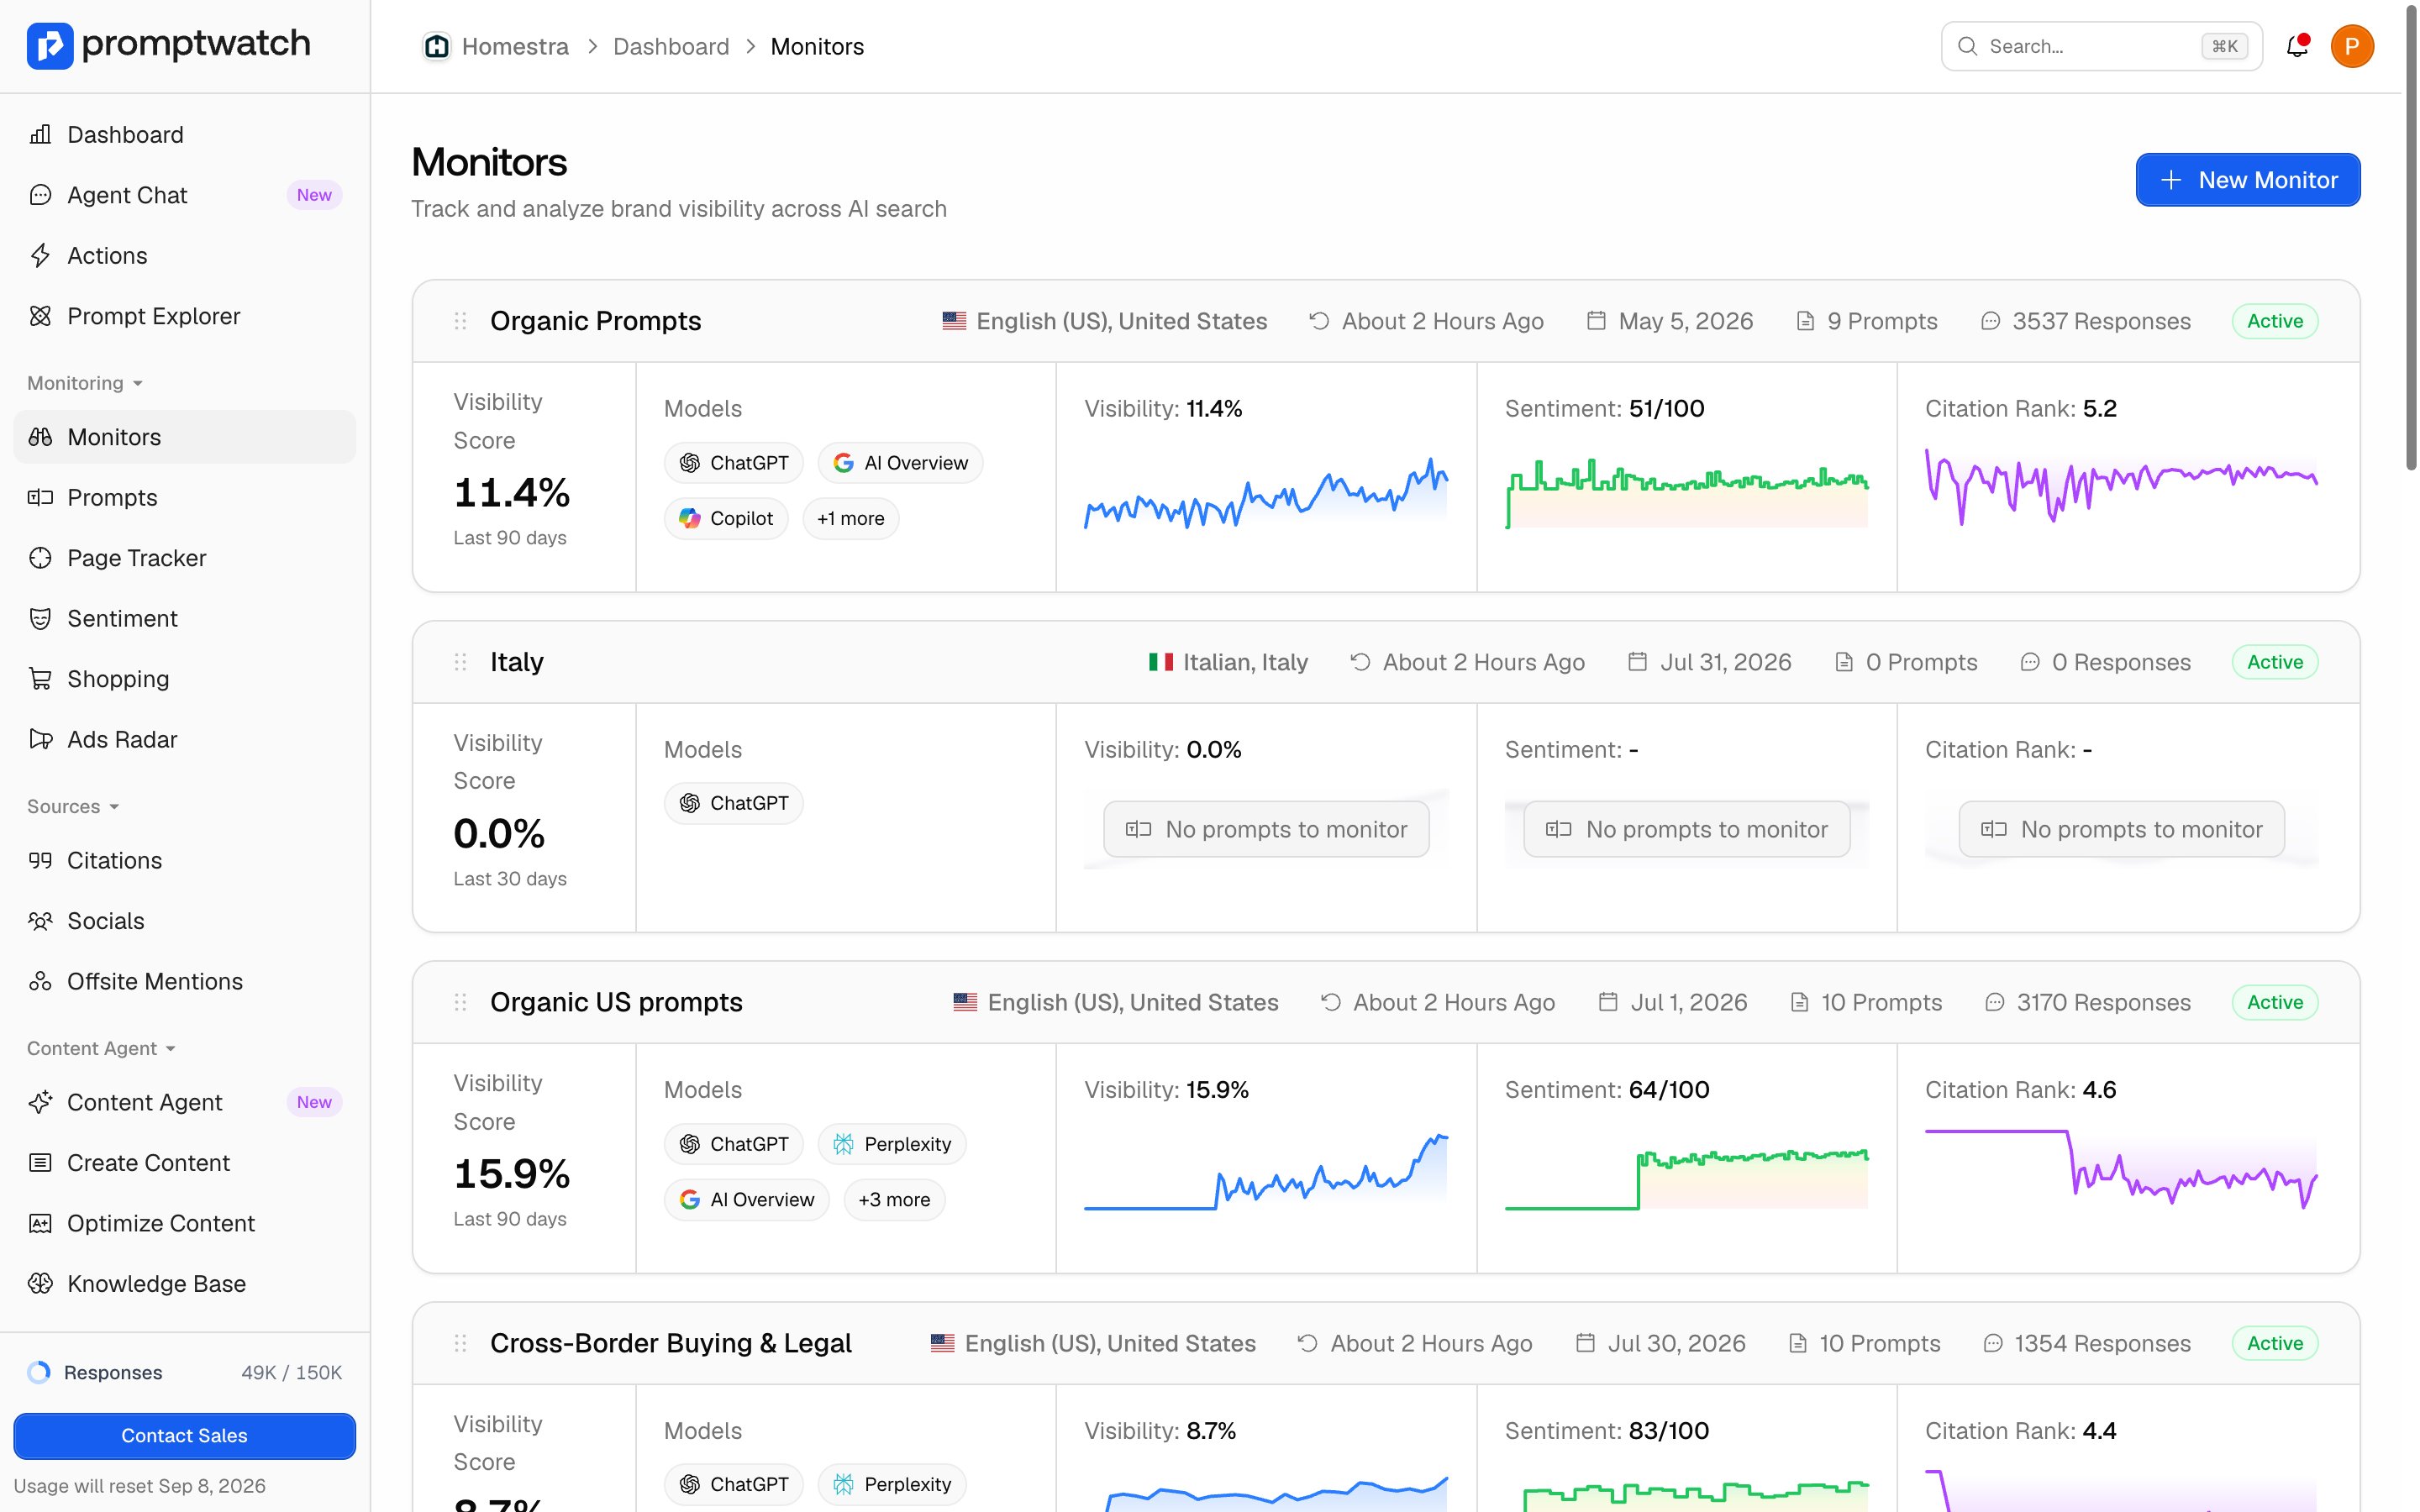Click the Knowledge Base brain icon

pyautogui.click(x=40, y=1284)
